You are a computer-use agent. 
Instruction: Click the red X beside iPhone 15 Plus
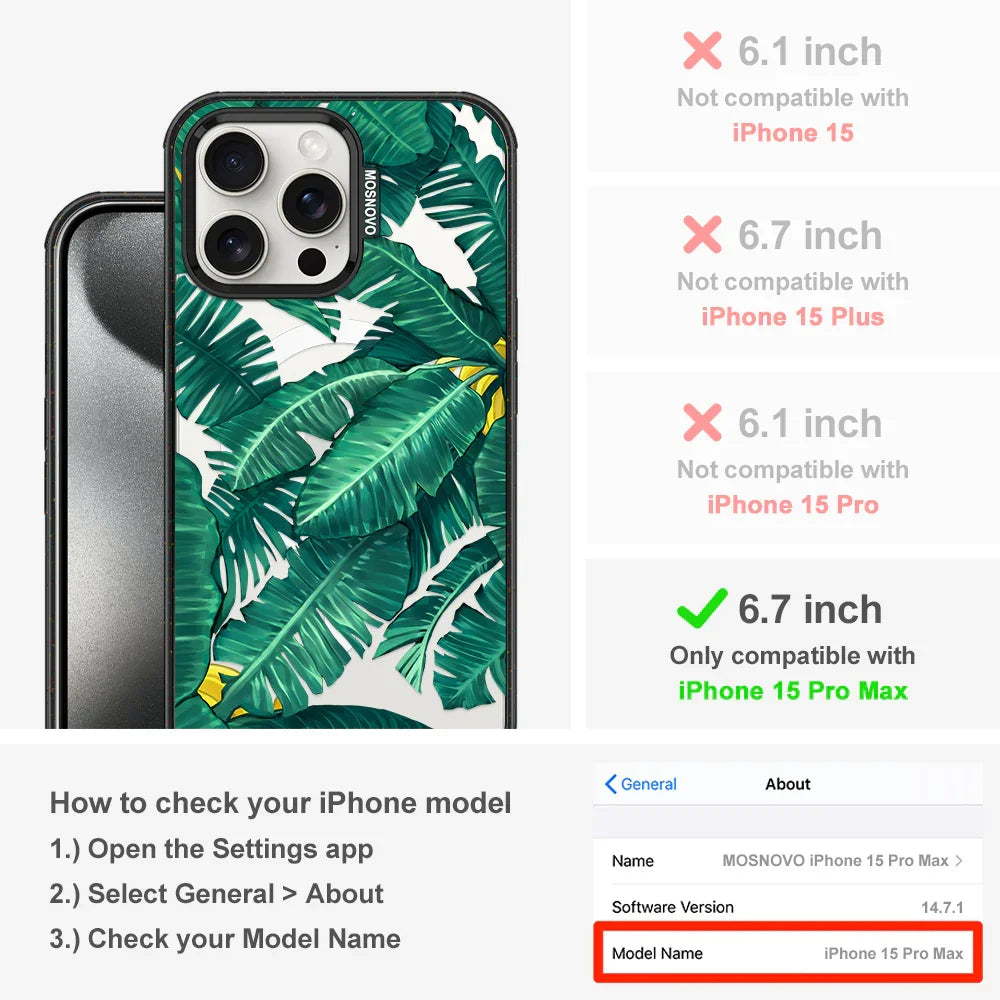tap(702, 234)
